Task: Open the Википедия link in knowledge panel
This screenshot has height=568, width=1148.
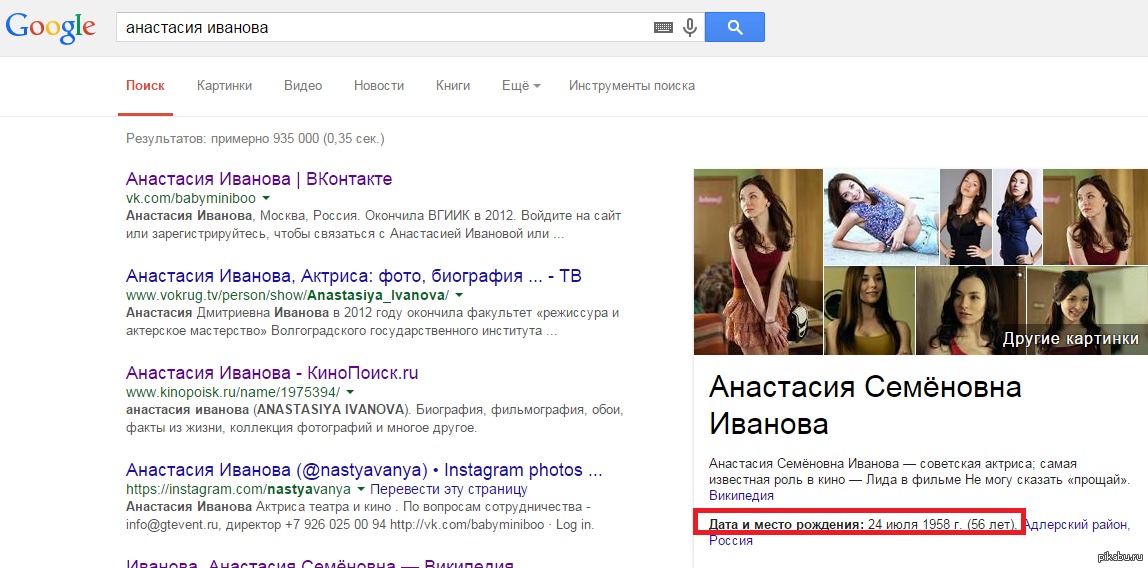Action: coord(742,496)
